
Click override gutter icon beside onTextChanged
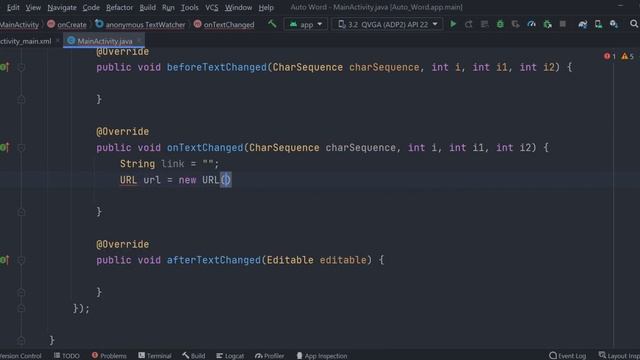click(5, 147)
